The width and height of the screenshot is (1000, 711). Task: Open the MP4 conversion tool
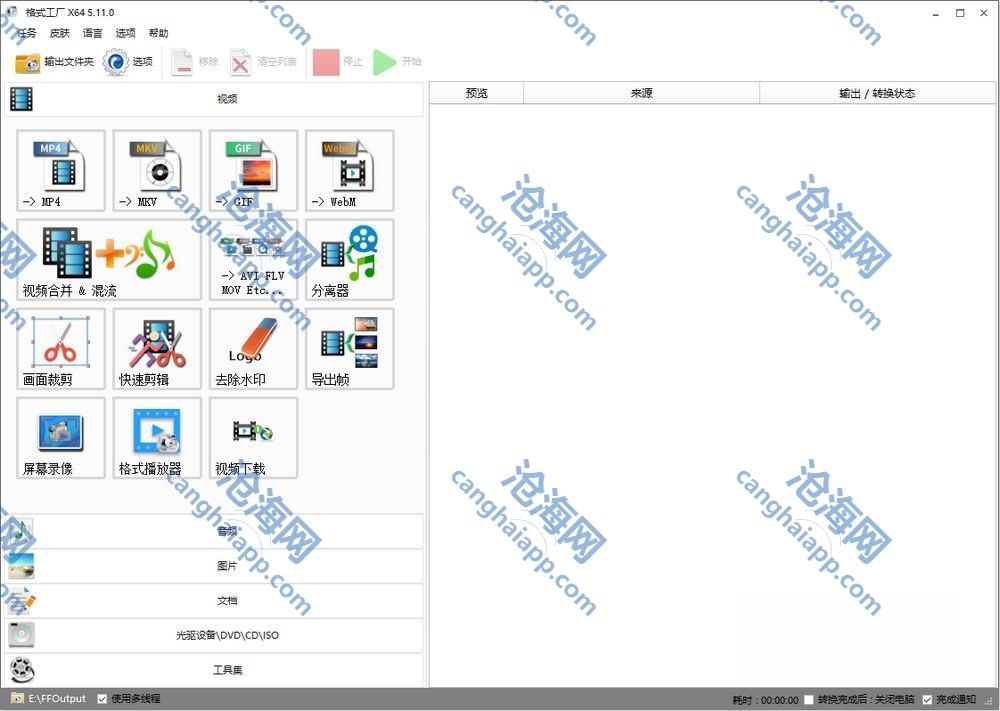click(61, 170)
